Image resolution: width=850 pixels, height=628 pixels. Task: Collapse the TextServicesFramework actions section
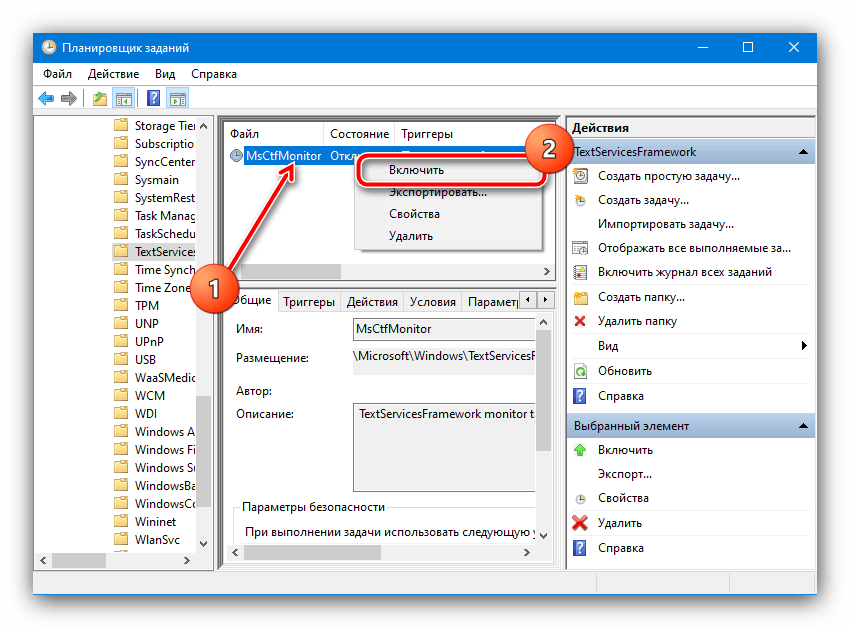pos(803,152)
